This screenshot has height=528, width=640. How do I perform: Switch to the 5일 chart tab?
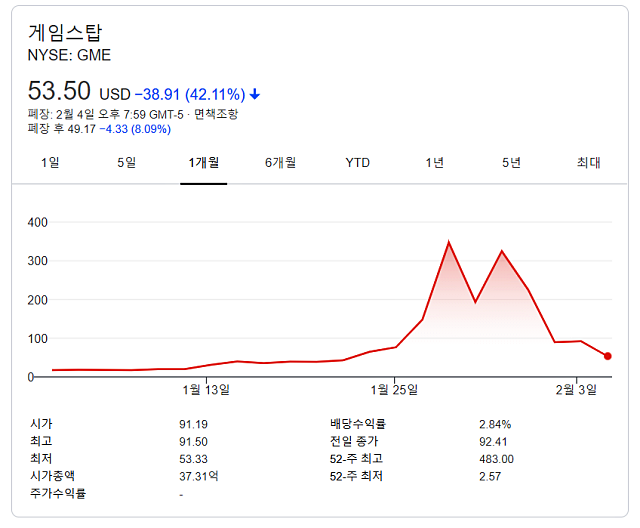[127, 163]
